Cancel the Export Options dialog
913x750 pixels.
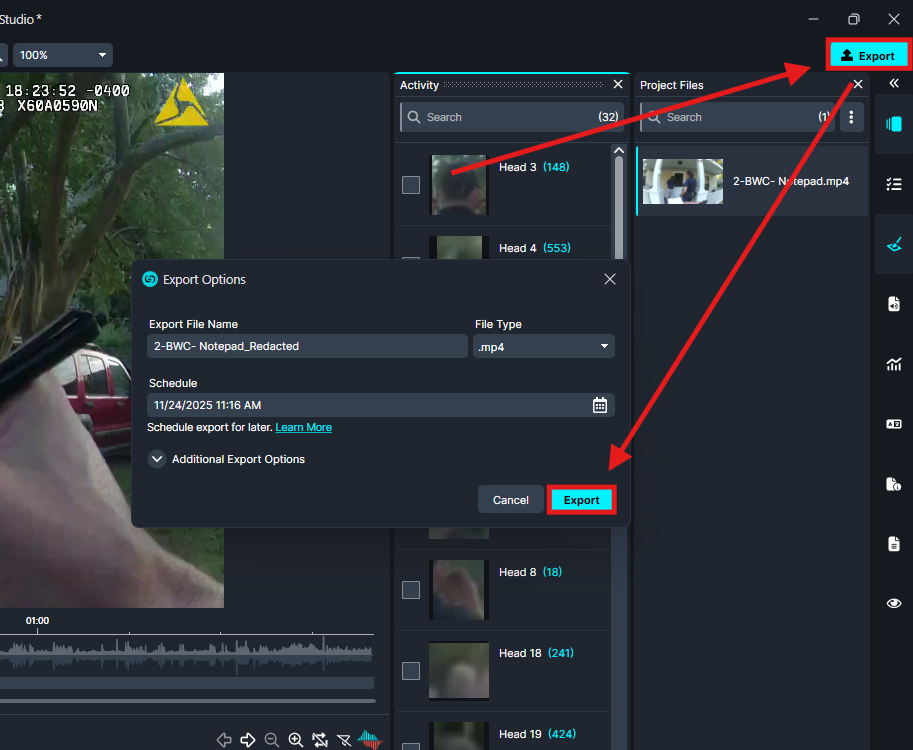click(x=510, y=500)
